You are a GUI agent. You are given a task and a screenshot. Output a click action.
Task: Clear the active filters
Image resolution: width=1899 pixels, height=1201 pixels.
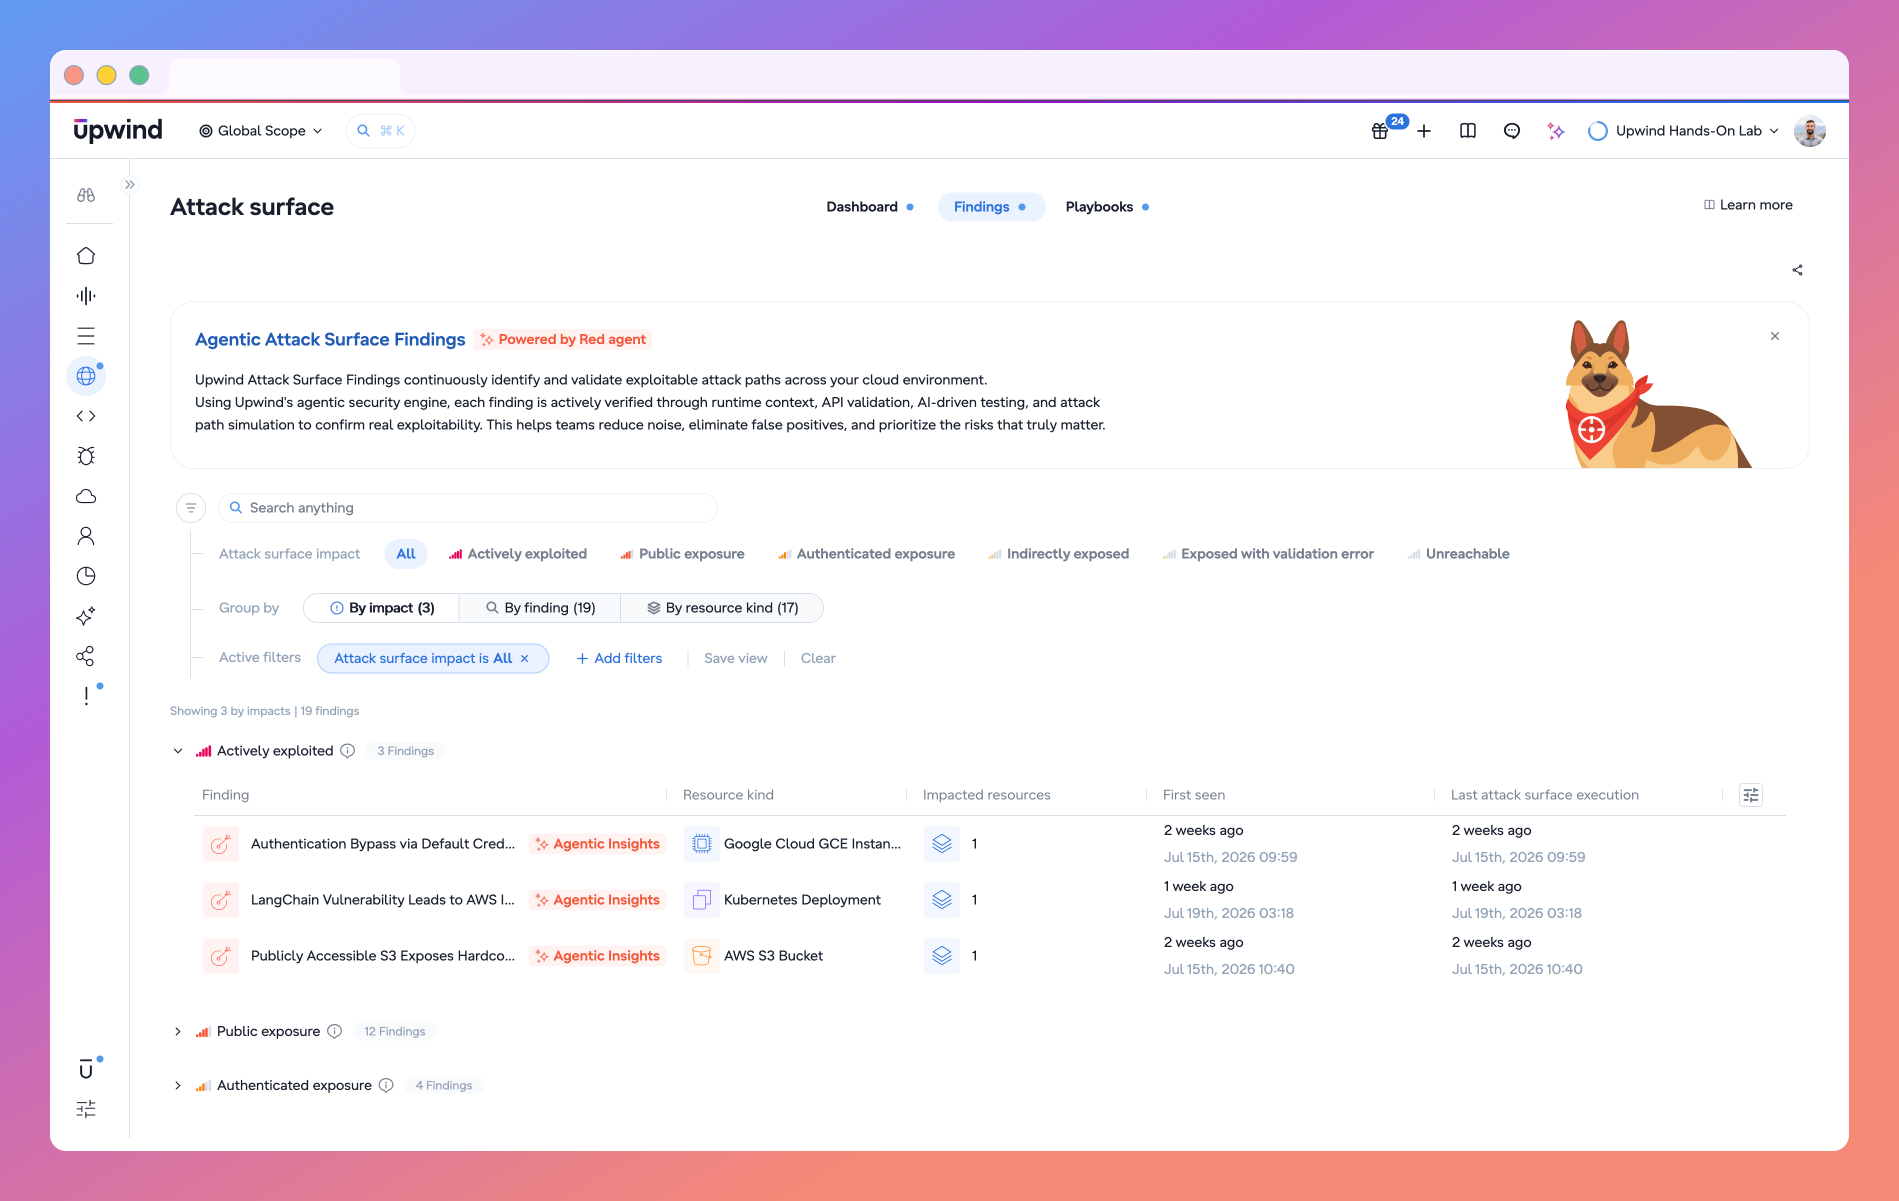(x=818, y=658)
